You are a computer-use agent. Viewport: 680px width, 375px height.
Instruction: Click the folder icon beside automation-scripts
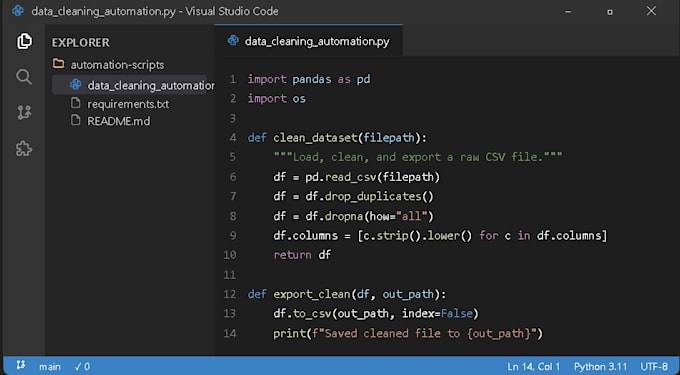point(58,64)
